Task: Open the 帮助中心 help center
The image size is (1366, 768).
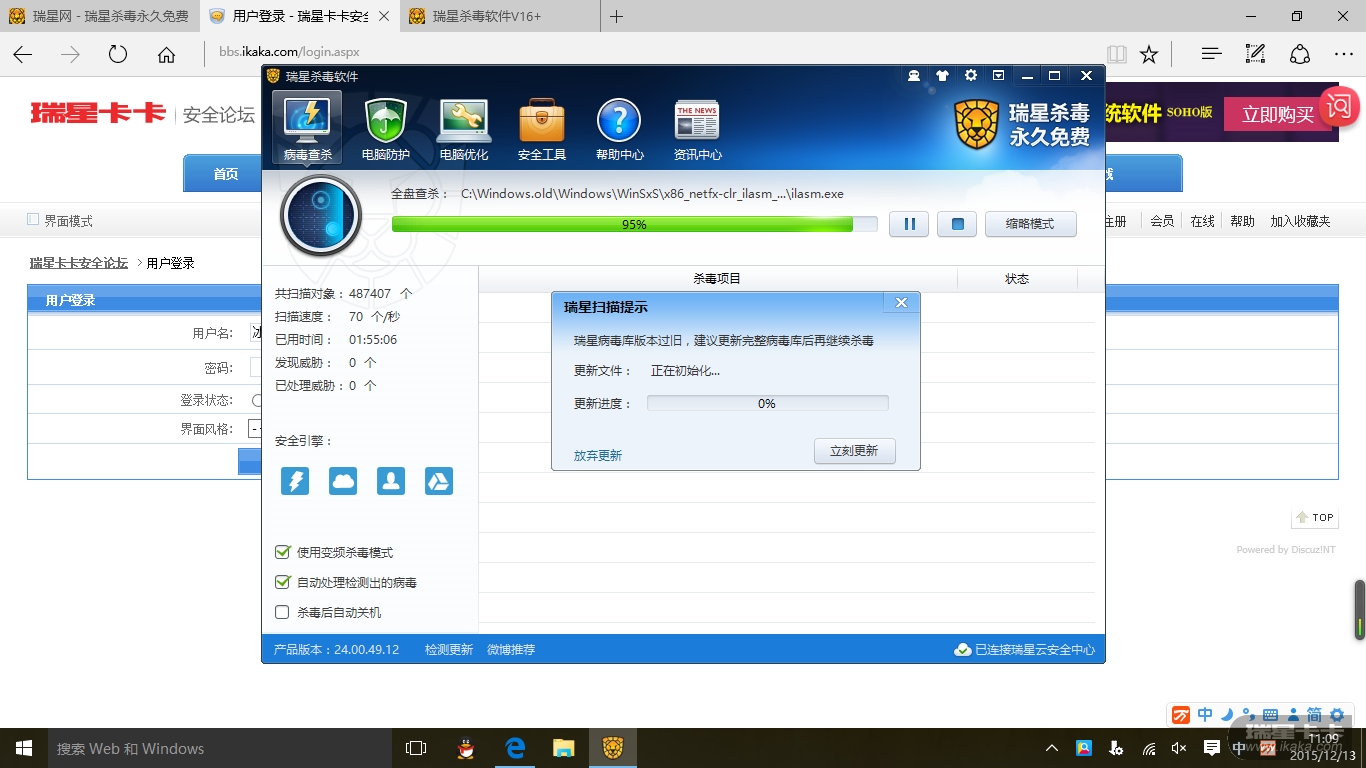Action: [620, 129]
